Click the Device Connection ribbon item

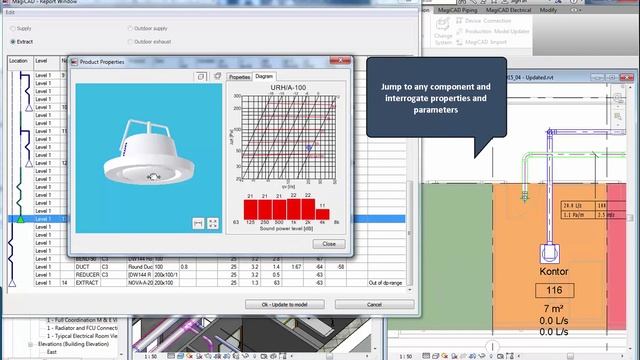click(x=483, y=20)
